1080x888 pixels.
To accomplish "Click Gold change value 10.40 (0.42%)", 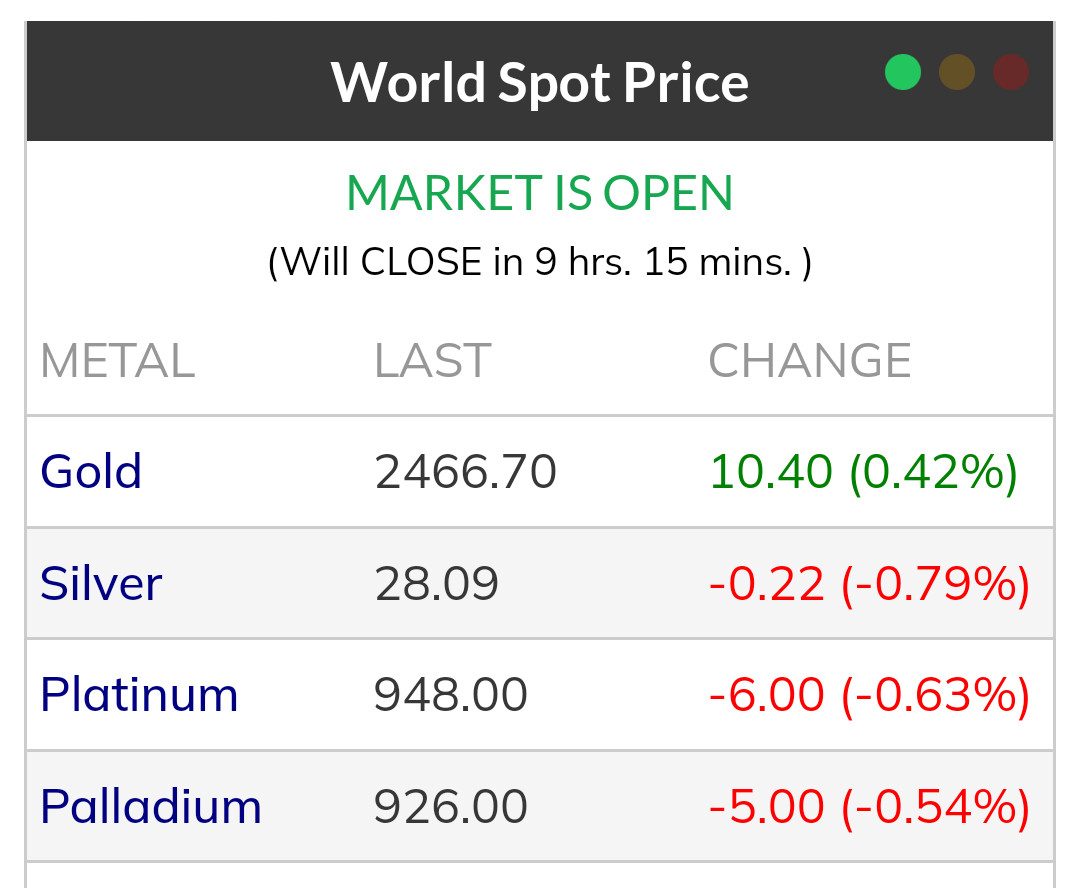I will 863,472.
